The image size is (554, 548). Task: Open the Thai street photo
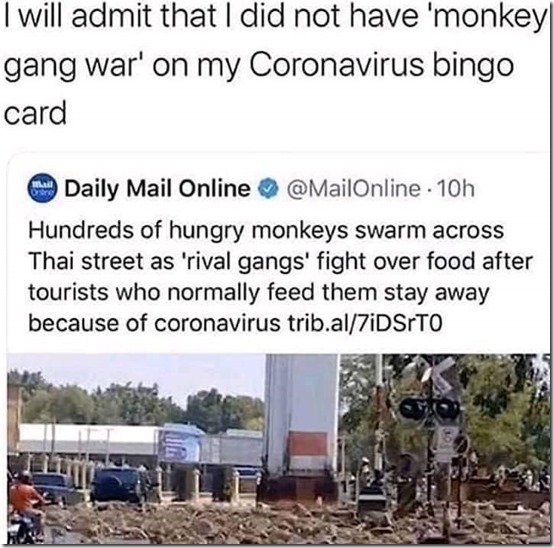[x=278, y=448]
